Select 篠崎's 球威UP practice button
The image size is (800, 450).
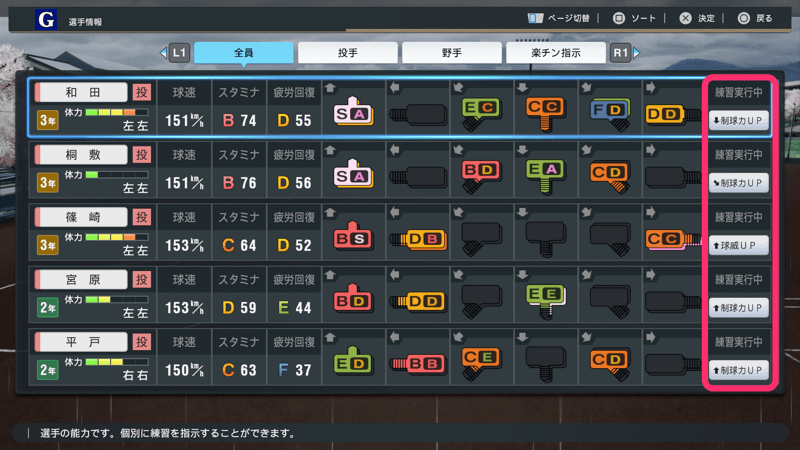739,245
